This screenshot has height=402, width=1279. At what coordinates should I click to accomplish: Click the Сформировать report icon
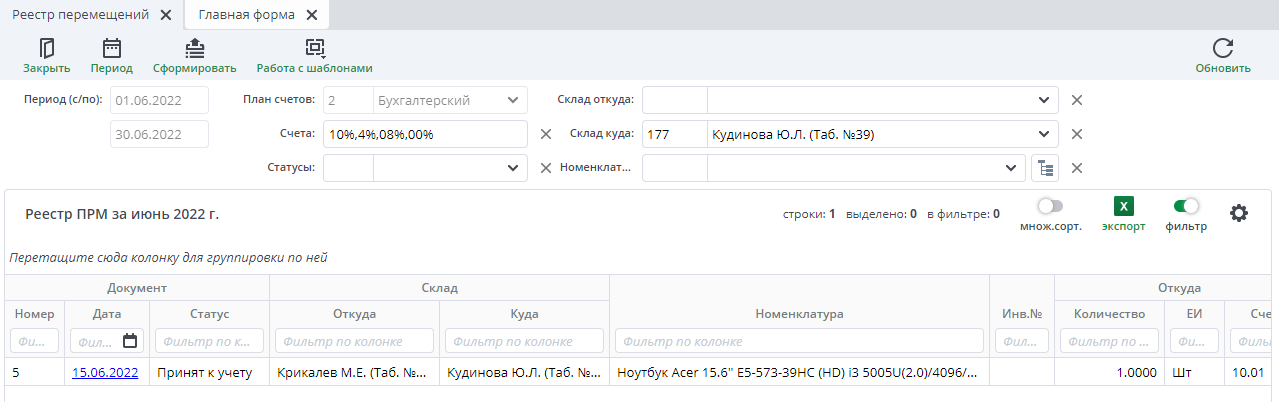194,48
